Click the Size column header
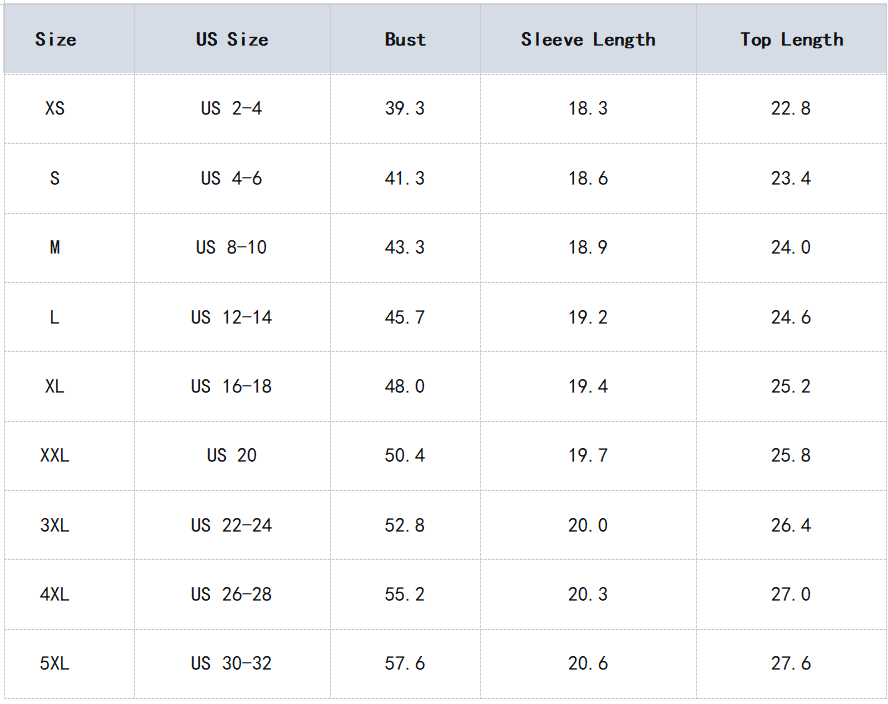 (x=56, y=40)
